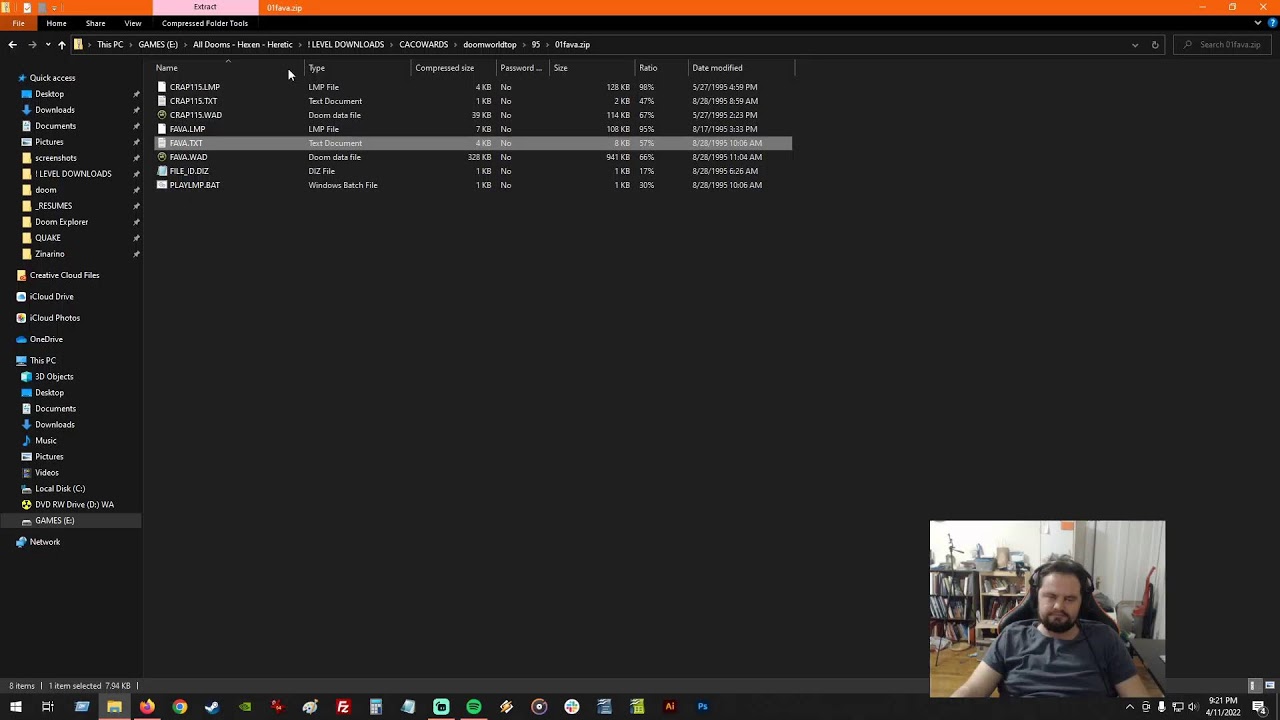The height and width of the screenshot is (720, 1280).
Task: Open the volume control in system tray
Action: click(1192, 707)
